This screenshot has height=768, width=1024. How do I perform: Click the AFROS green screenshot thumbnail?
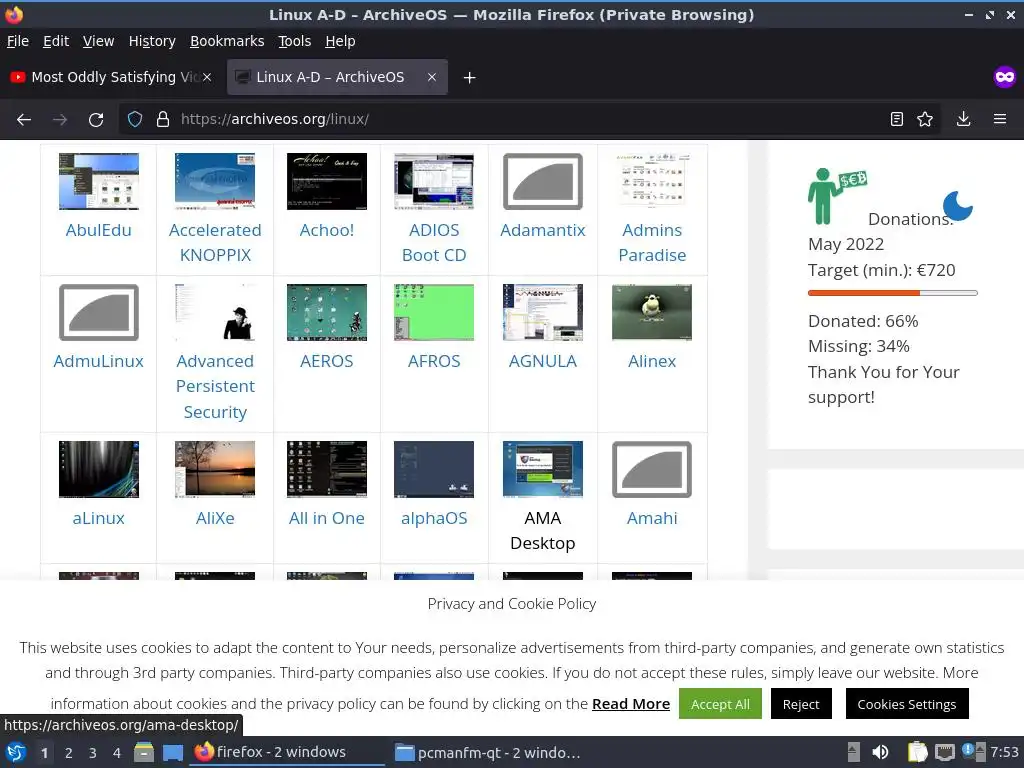(434, 312)
